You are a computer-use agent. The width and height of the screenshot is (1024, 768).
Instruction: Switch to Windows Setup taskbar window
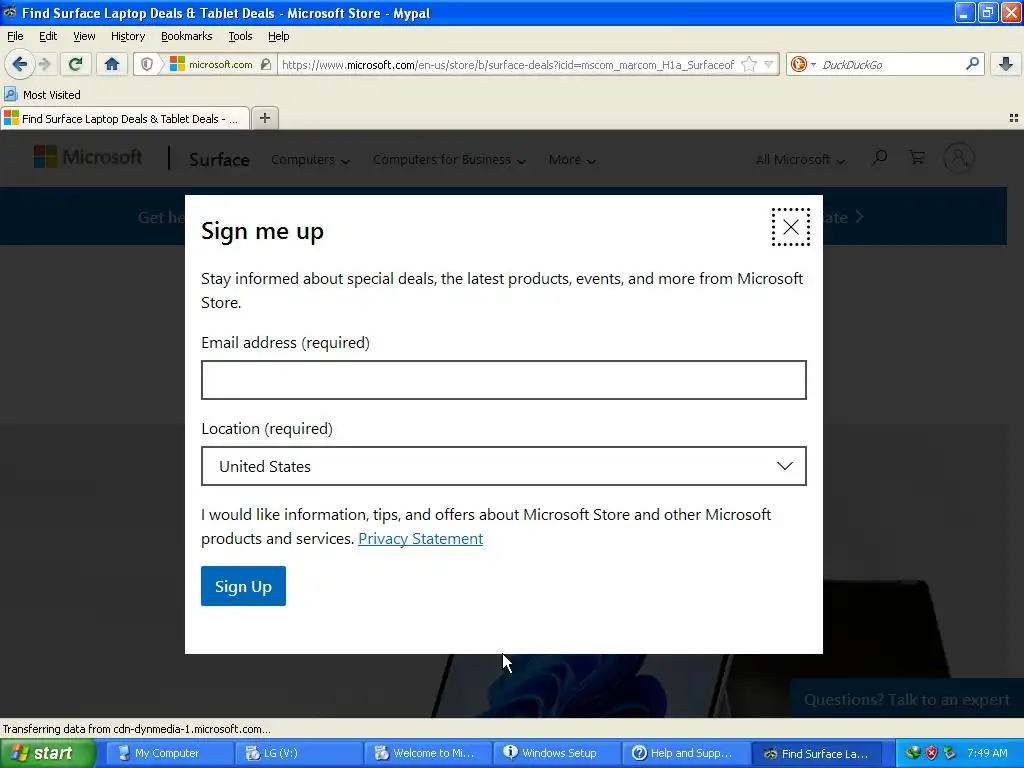click(556, 753)
